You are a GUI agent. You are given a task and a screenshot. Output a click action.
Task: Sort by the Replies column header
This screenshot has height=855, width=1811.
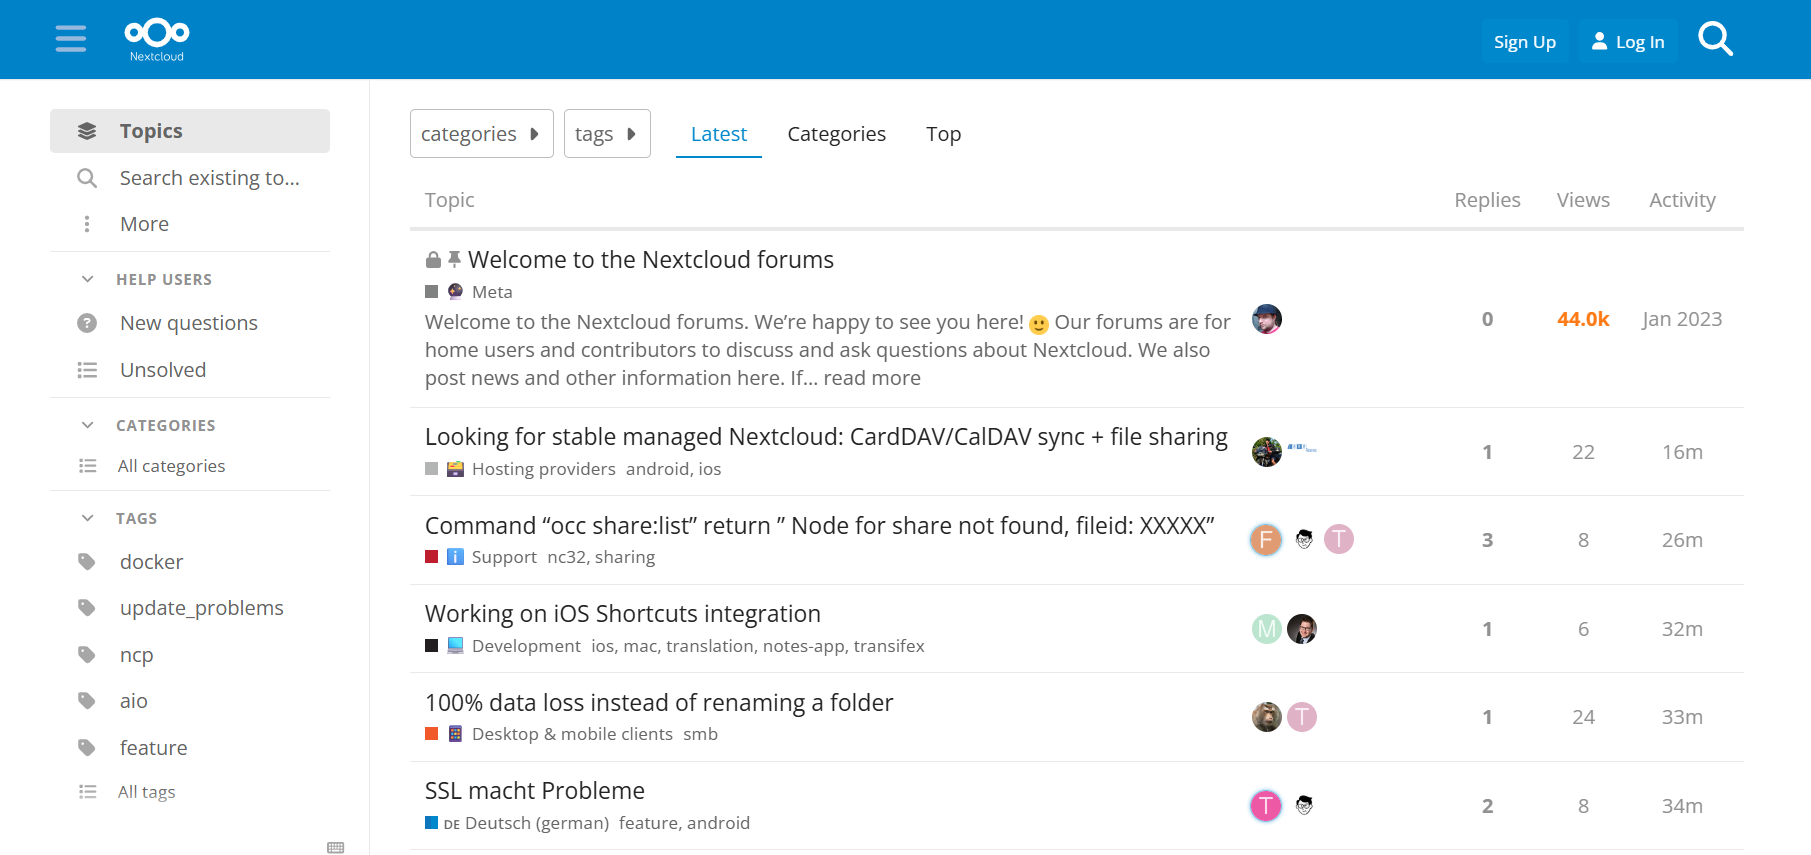pos(1487,200)
